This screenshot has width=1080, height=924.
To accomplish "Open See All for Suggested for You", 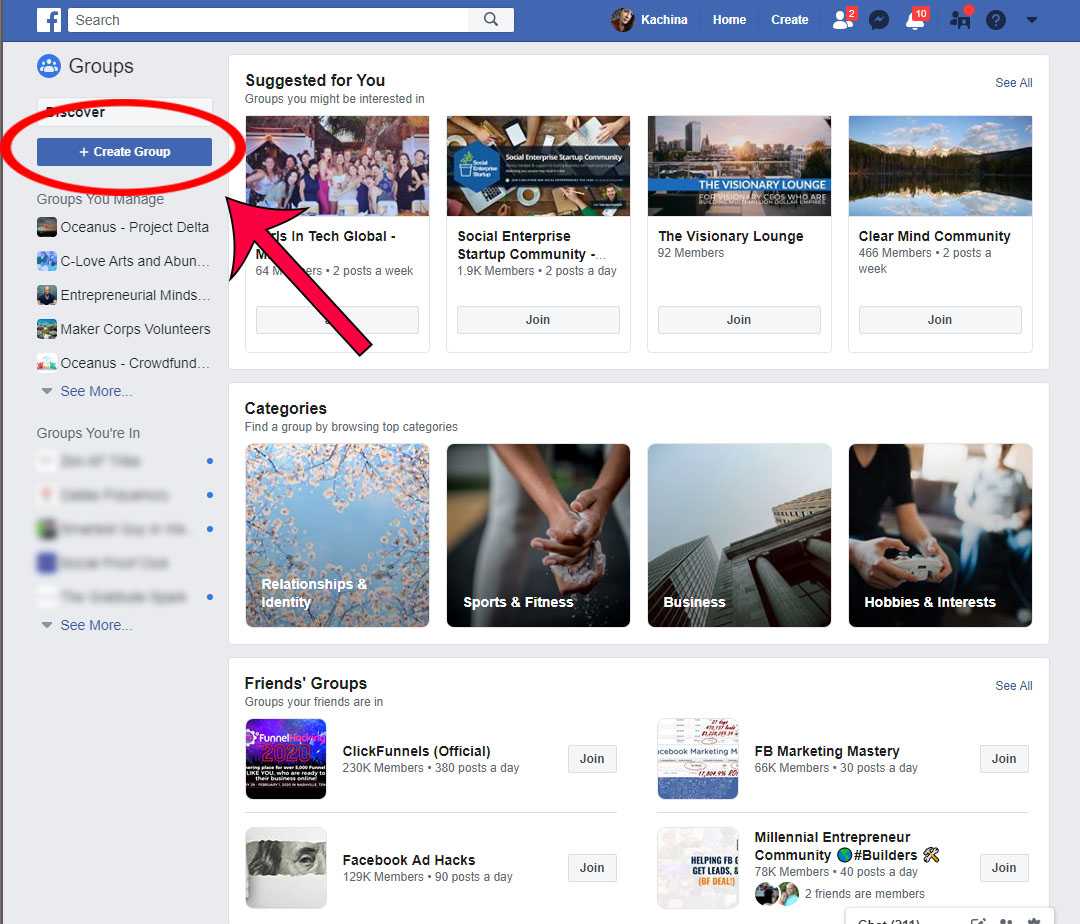I will click(1013, 83).
